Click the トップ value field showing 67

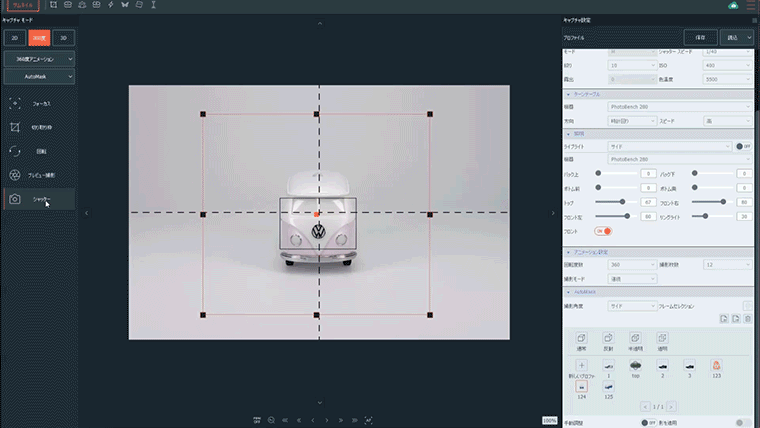pyautogui.click(x=648, y=202)
